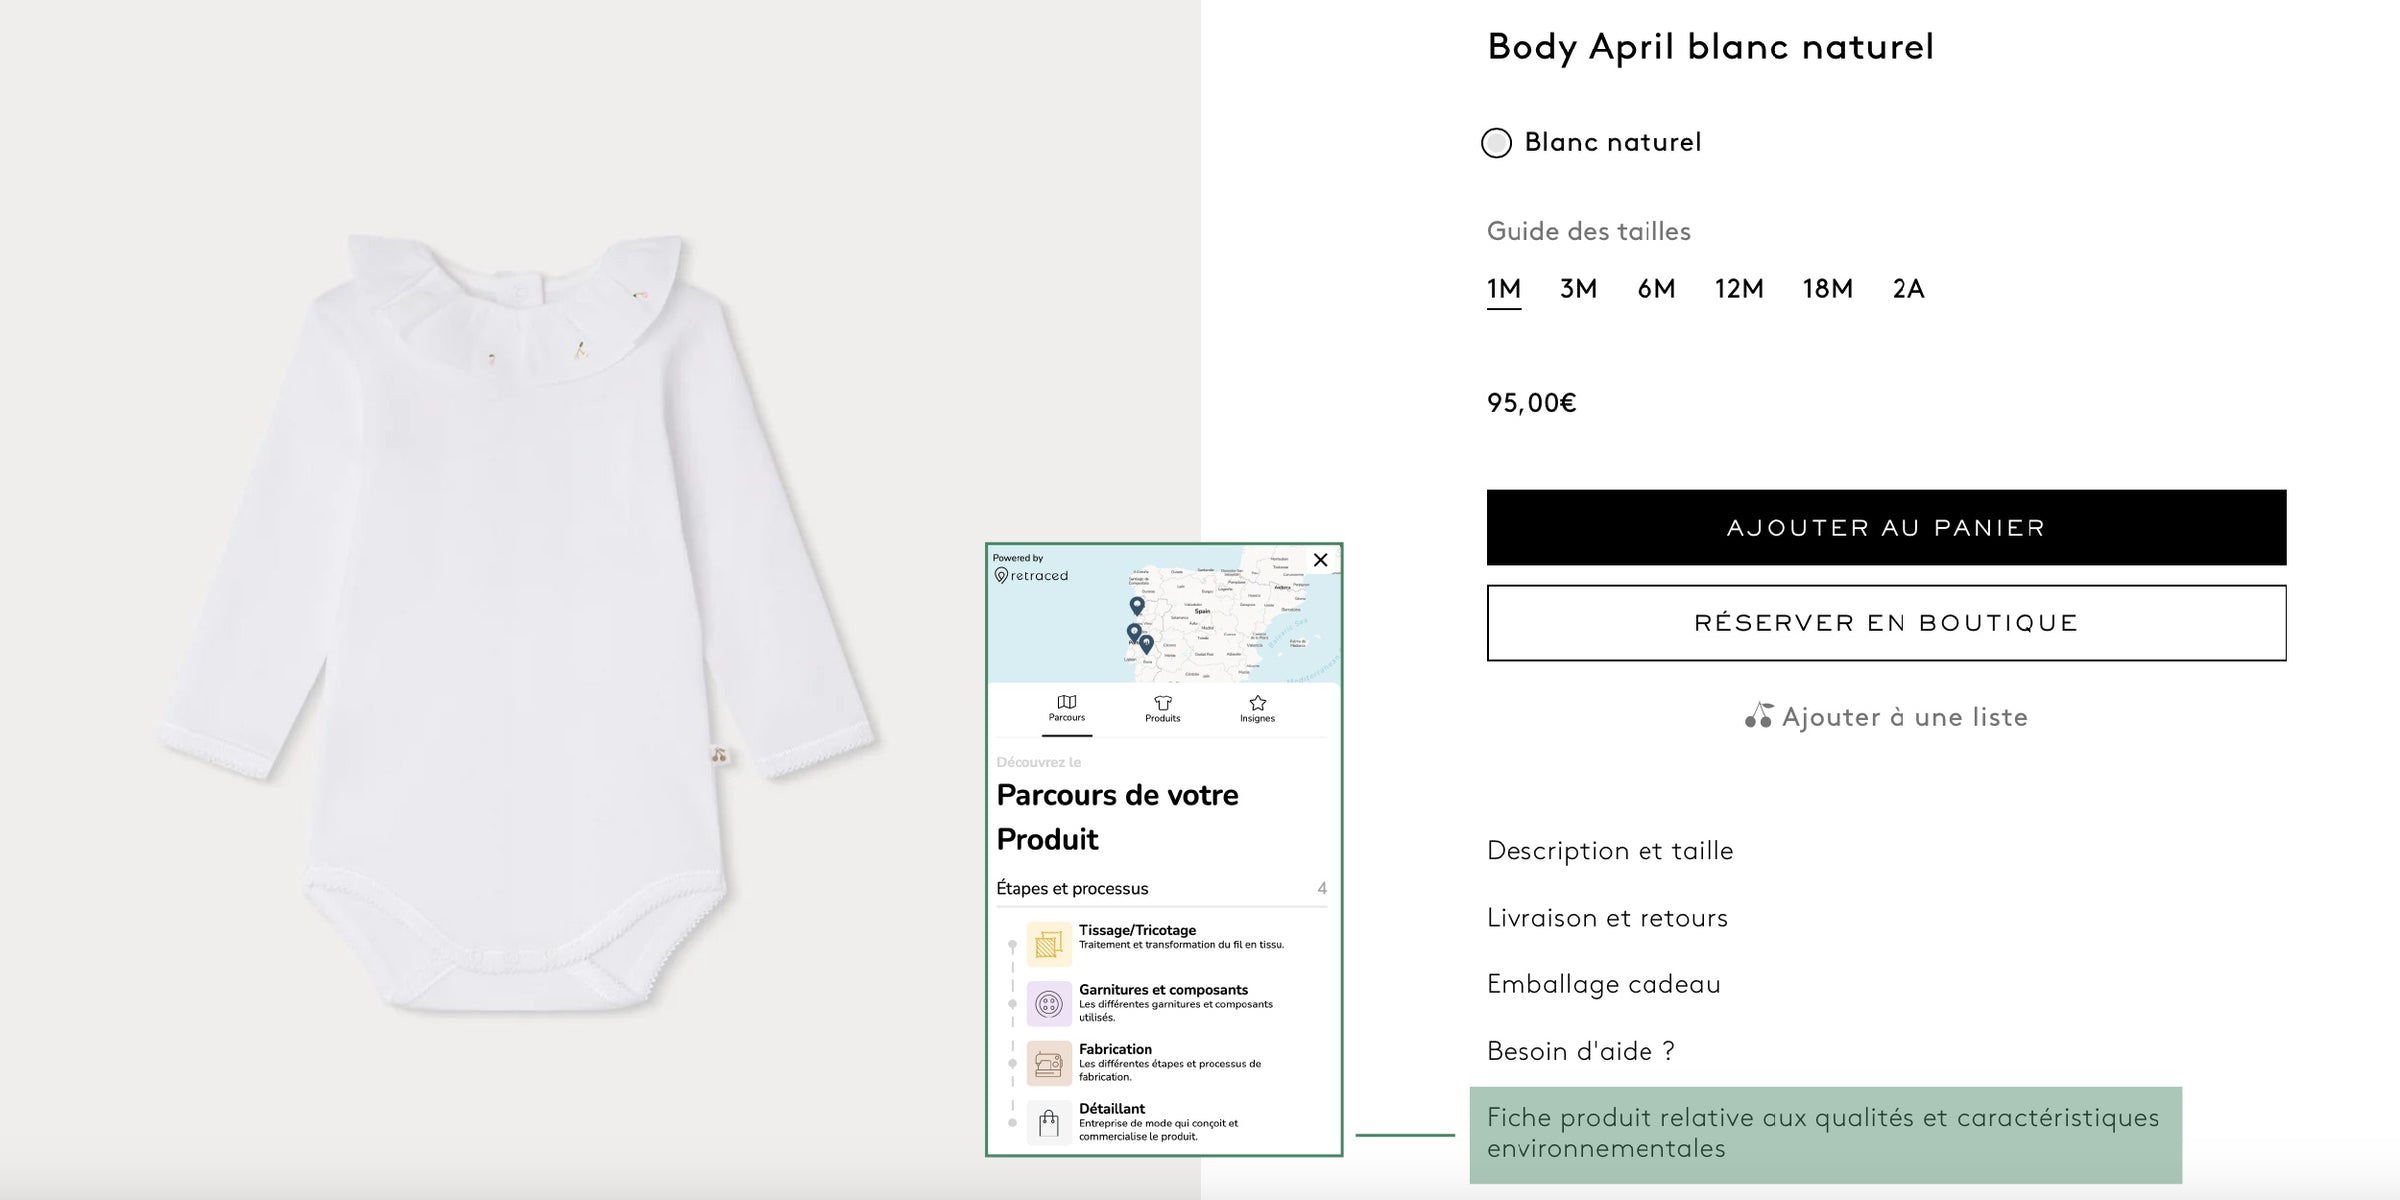
Task: Click the northernmost map pin in Portugal
Action: (x=1137, y=605)
